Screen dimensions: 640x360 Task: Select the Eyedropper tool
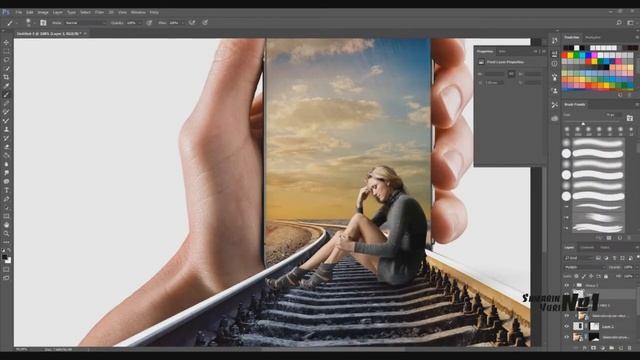click(6, 86)
